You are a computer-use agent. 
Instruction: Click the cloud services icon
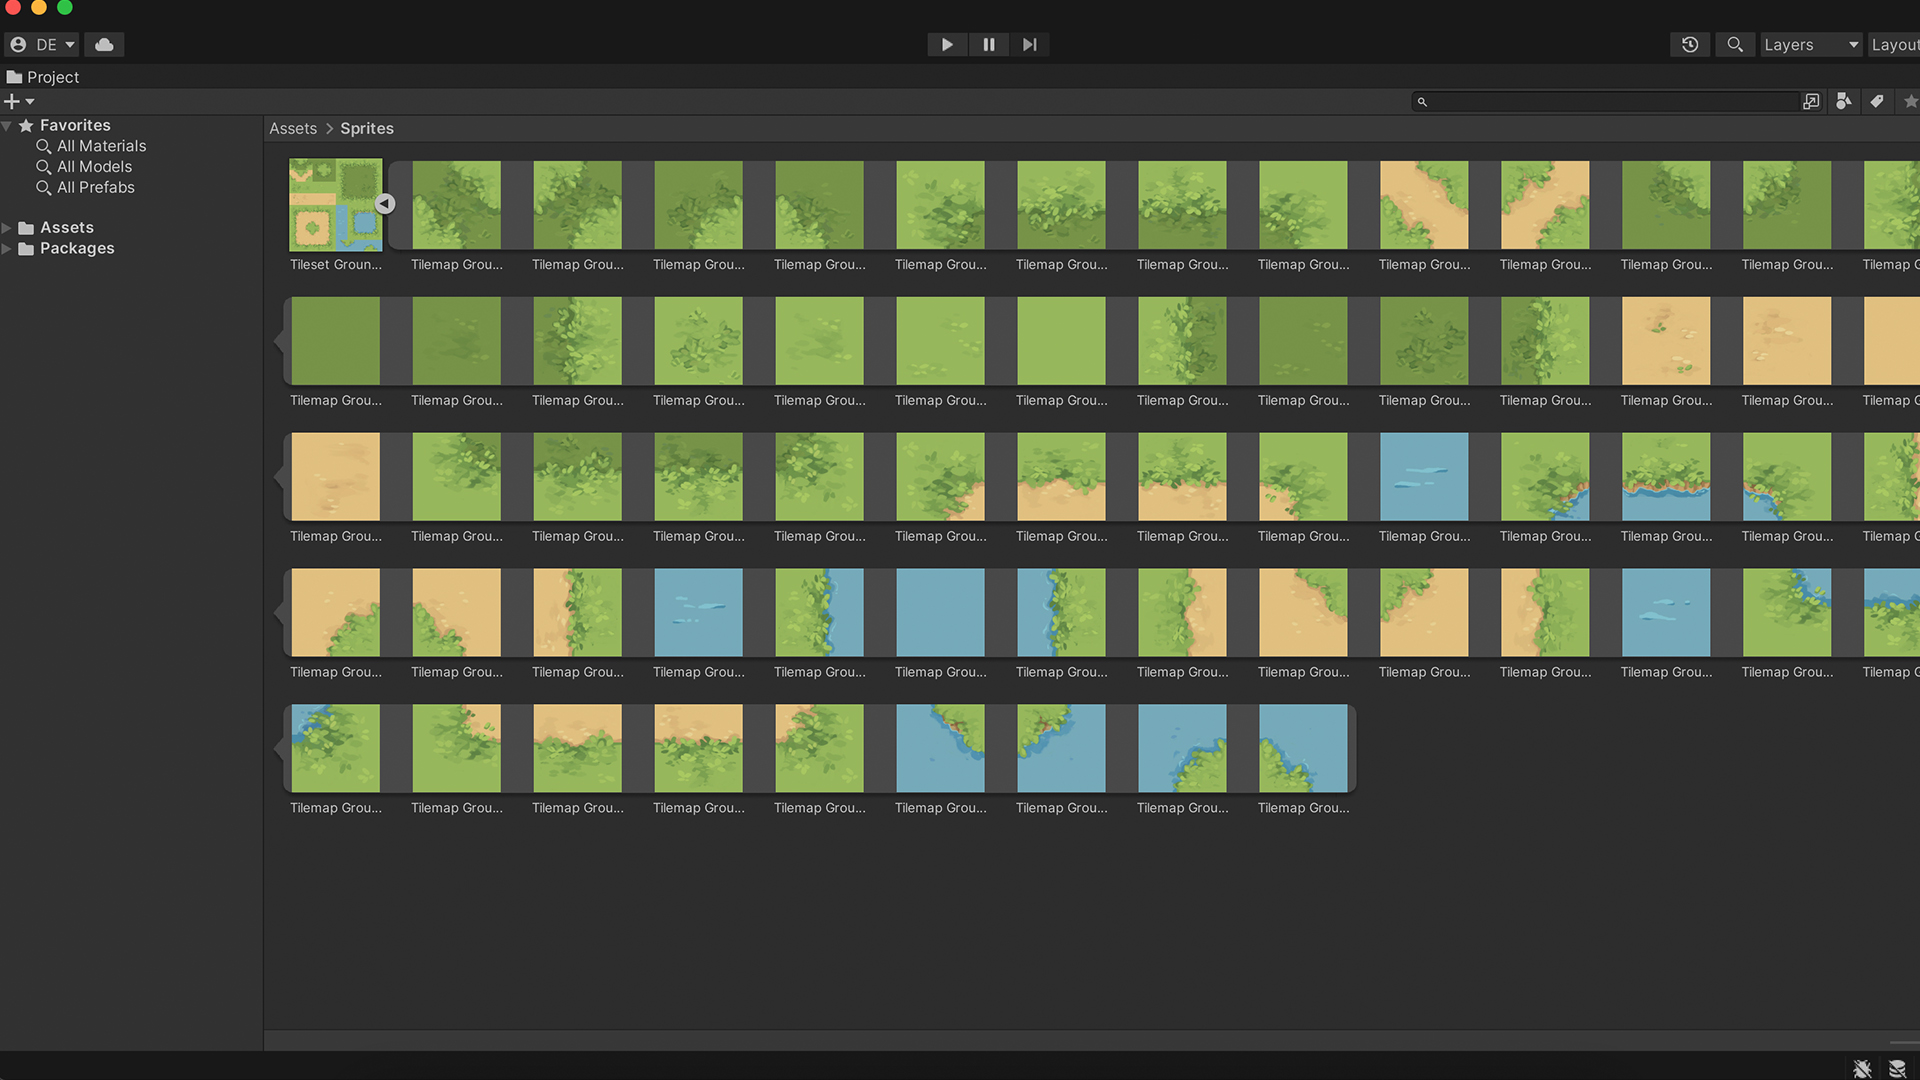(x=104, y=44)
